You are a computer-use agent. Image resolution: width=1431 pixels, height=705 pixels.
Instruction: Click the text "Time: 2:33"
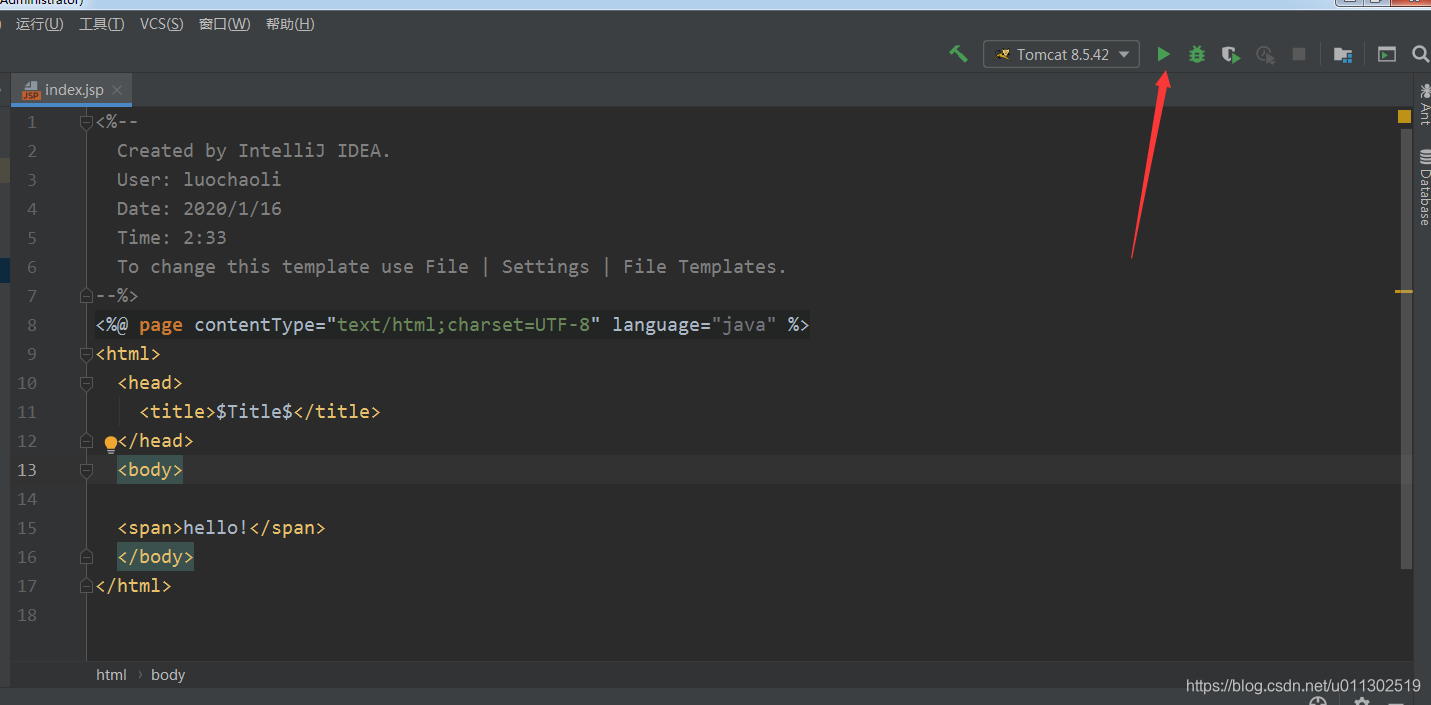click(172, 238)
